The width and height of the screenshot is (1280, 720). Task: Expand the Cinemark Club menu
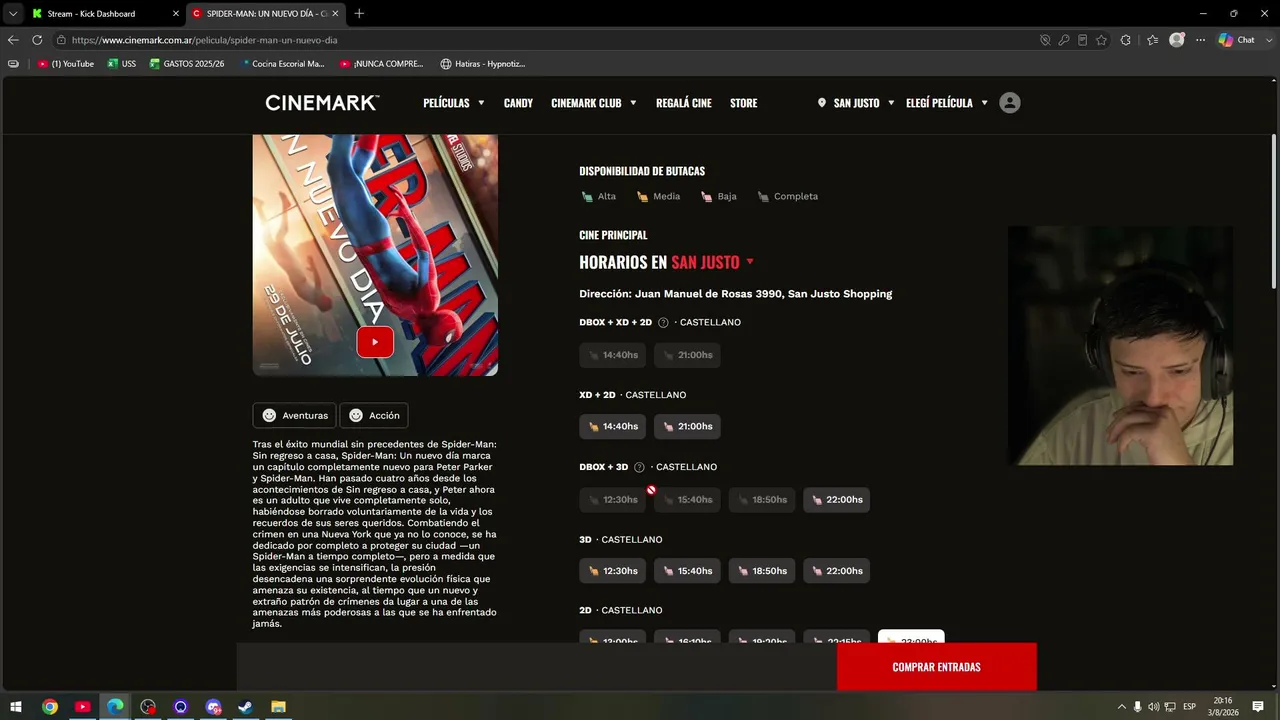594,103
